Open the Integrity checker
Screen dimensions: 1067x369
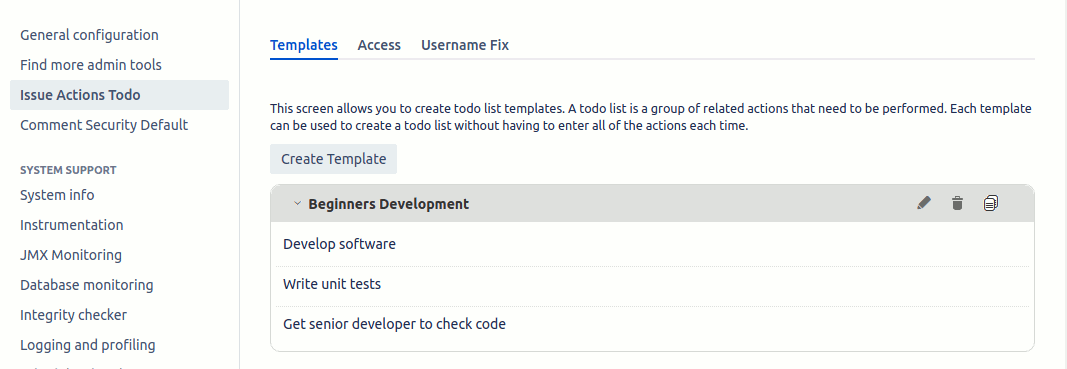tap(73, 315)
